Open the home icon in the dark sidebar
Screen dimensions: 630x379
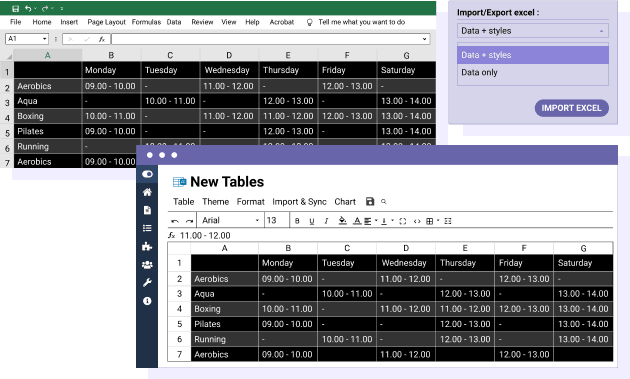tap(147, 192)
